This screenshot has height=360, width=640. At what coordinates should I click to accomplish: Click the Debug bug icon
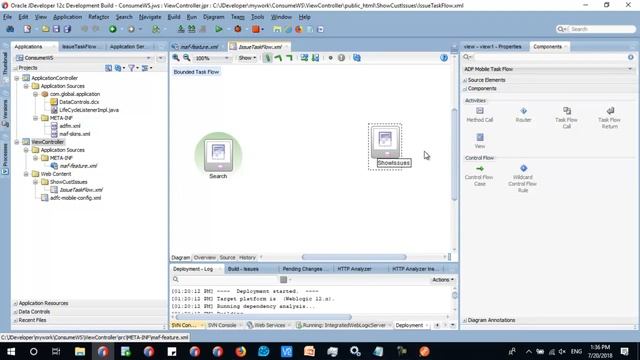tap(238, 29)
